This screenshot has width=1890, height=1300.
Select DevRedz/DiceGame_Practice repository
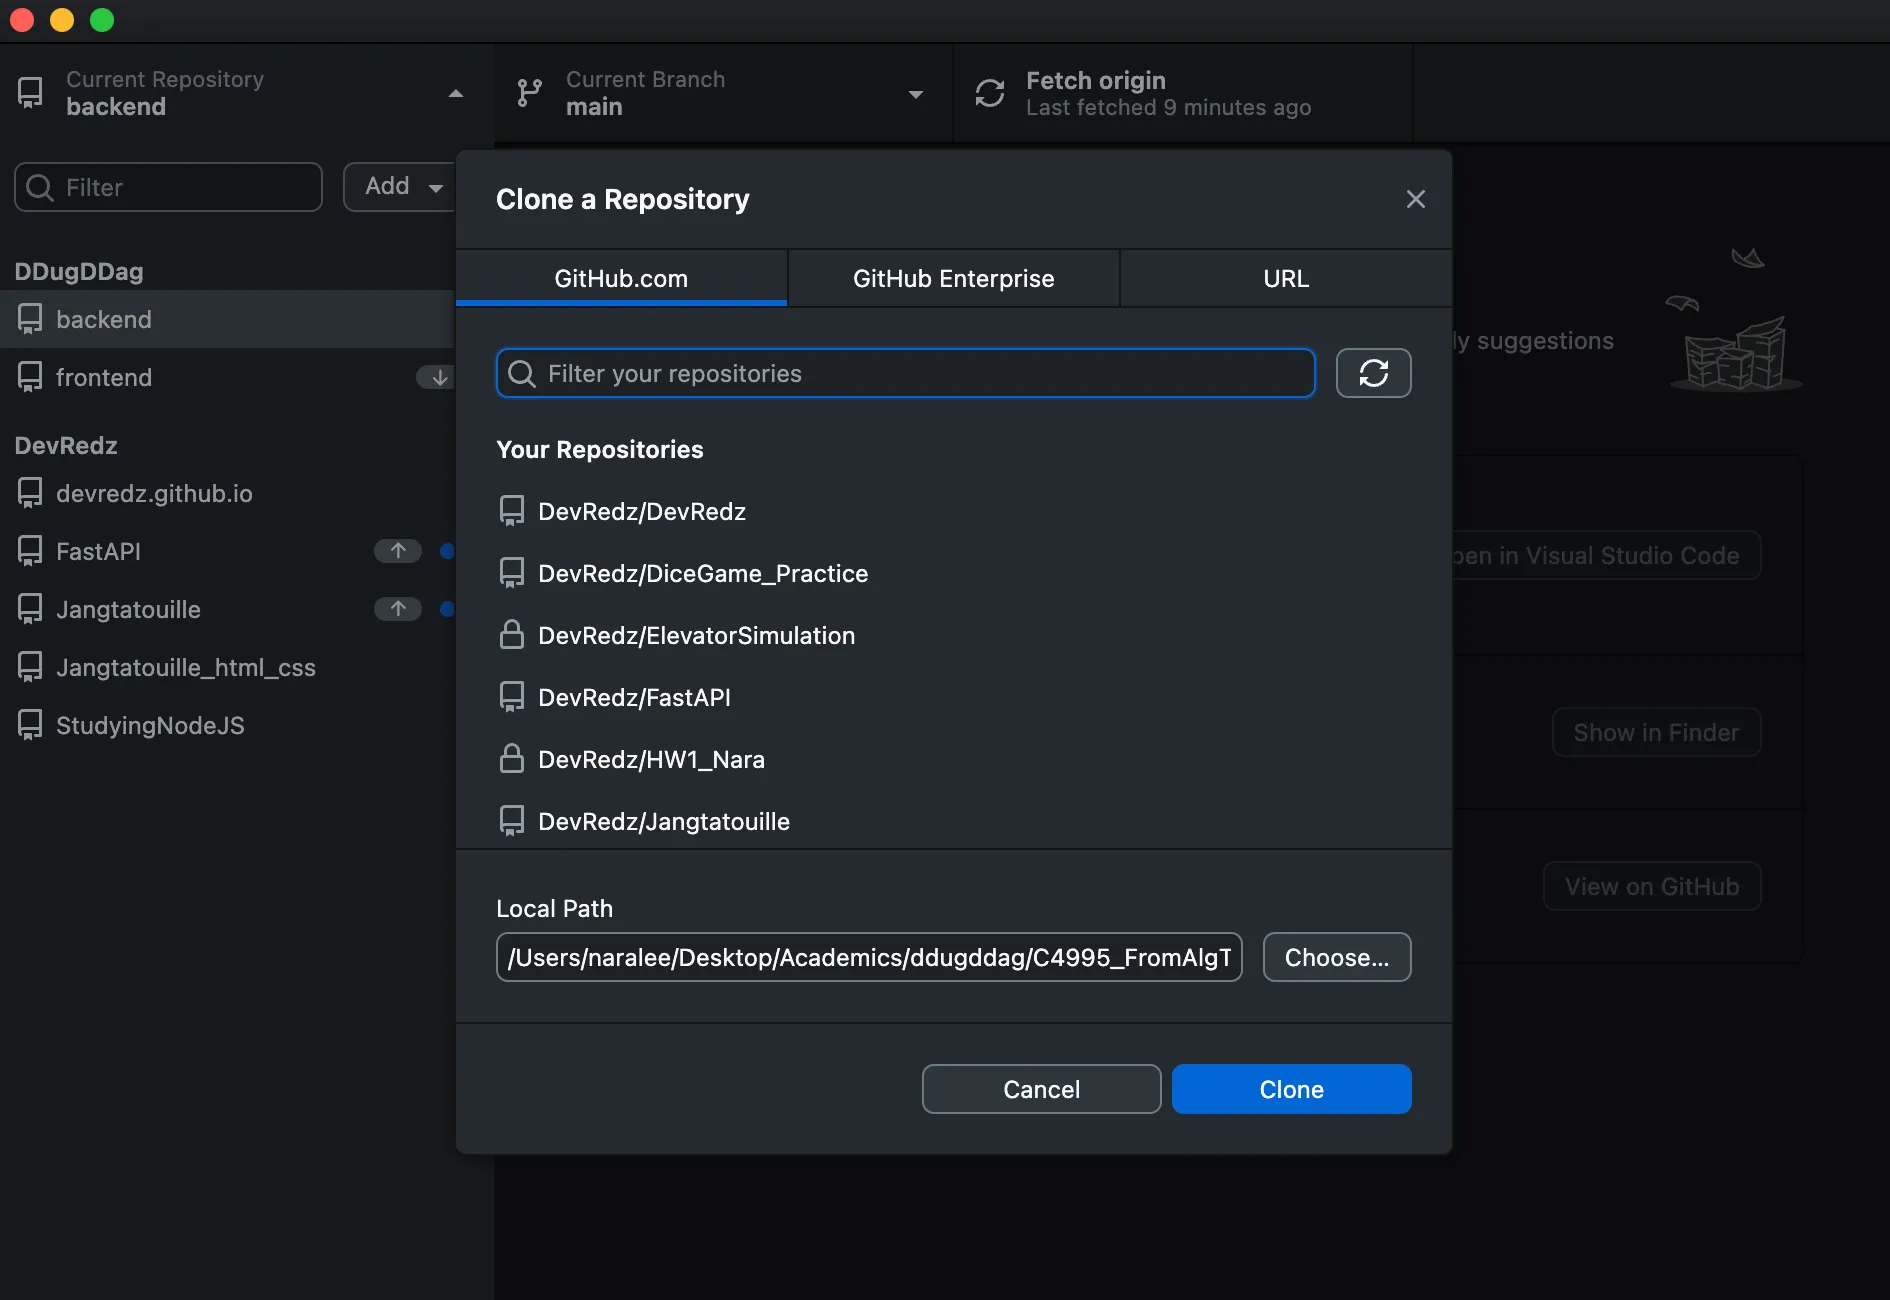pos(954,573)
